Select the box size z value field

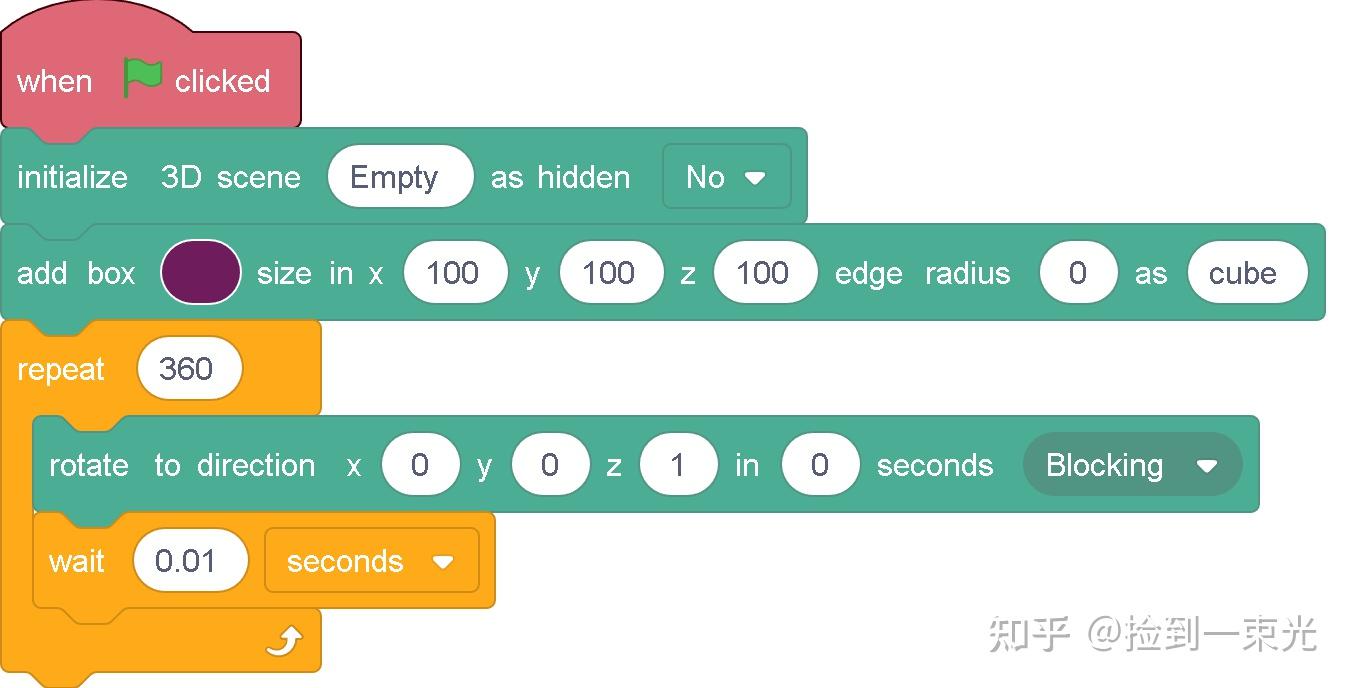[765, 273]
